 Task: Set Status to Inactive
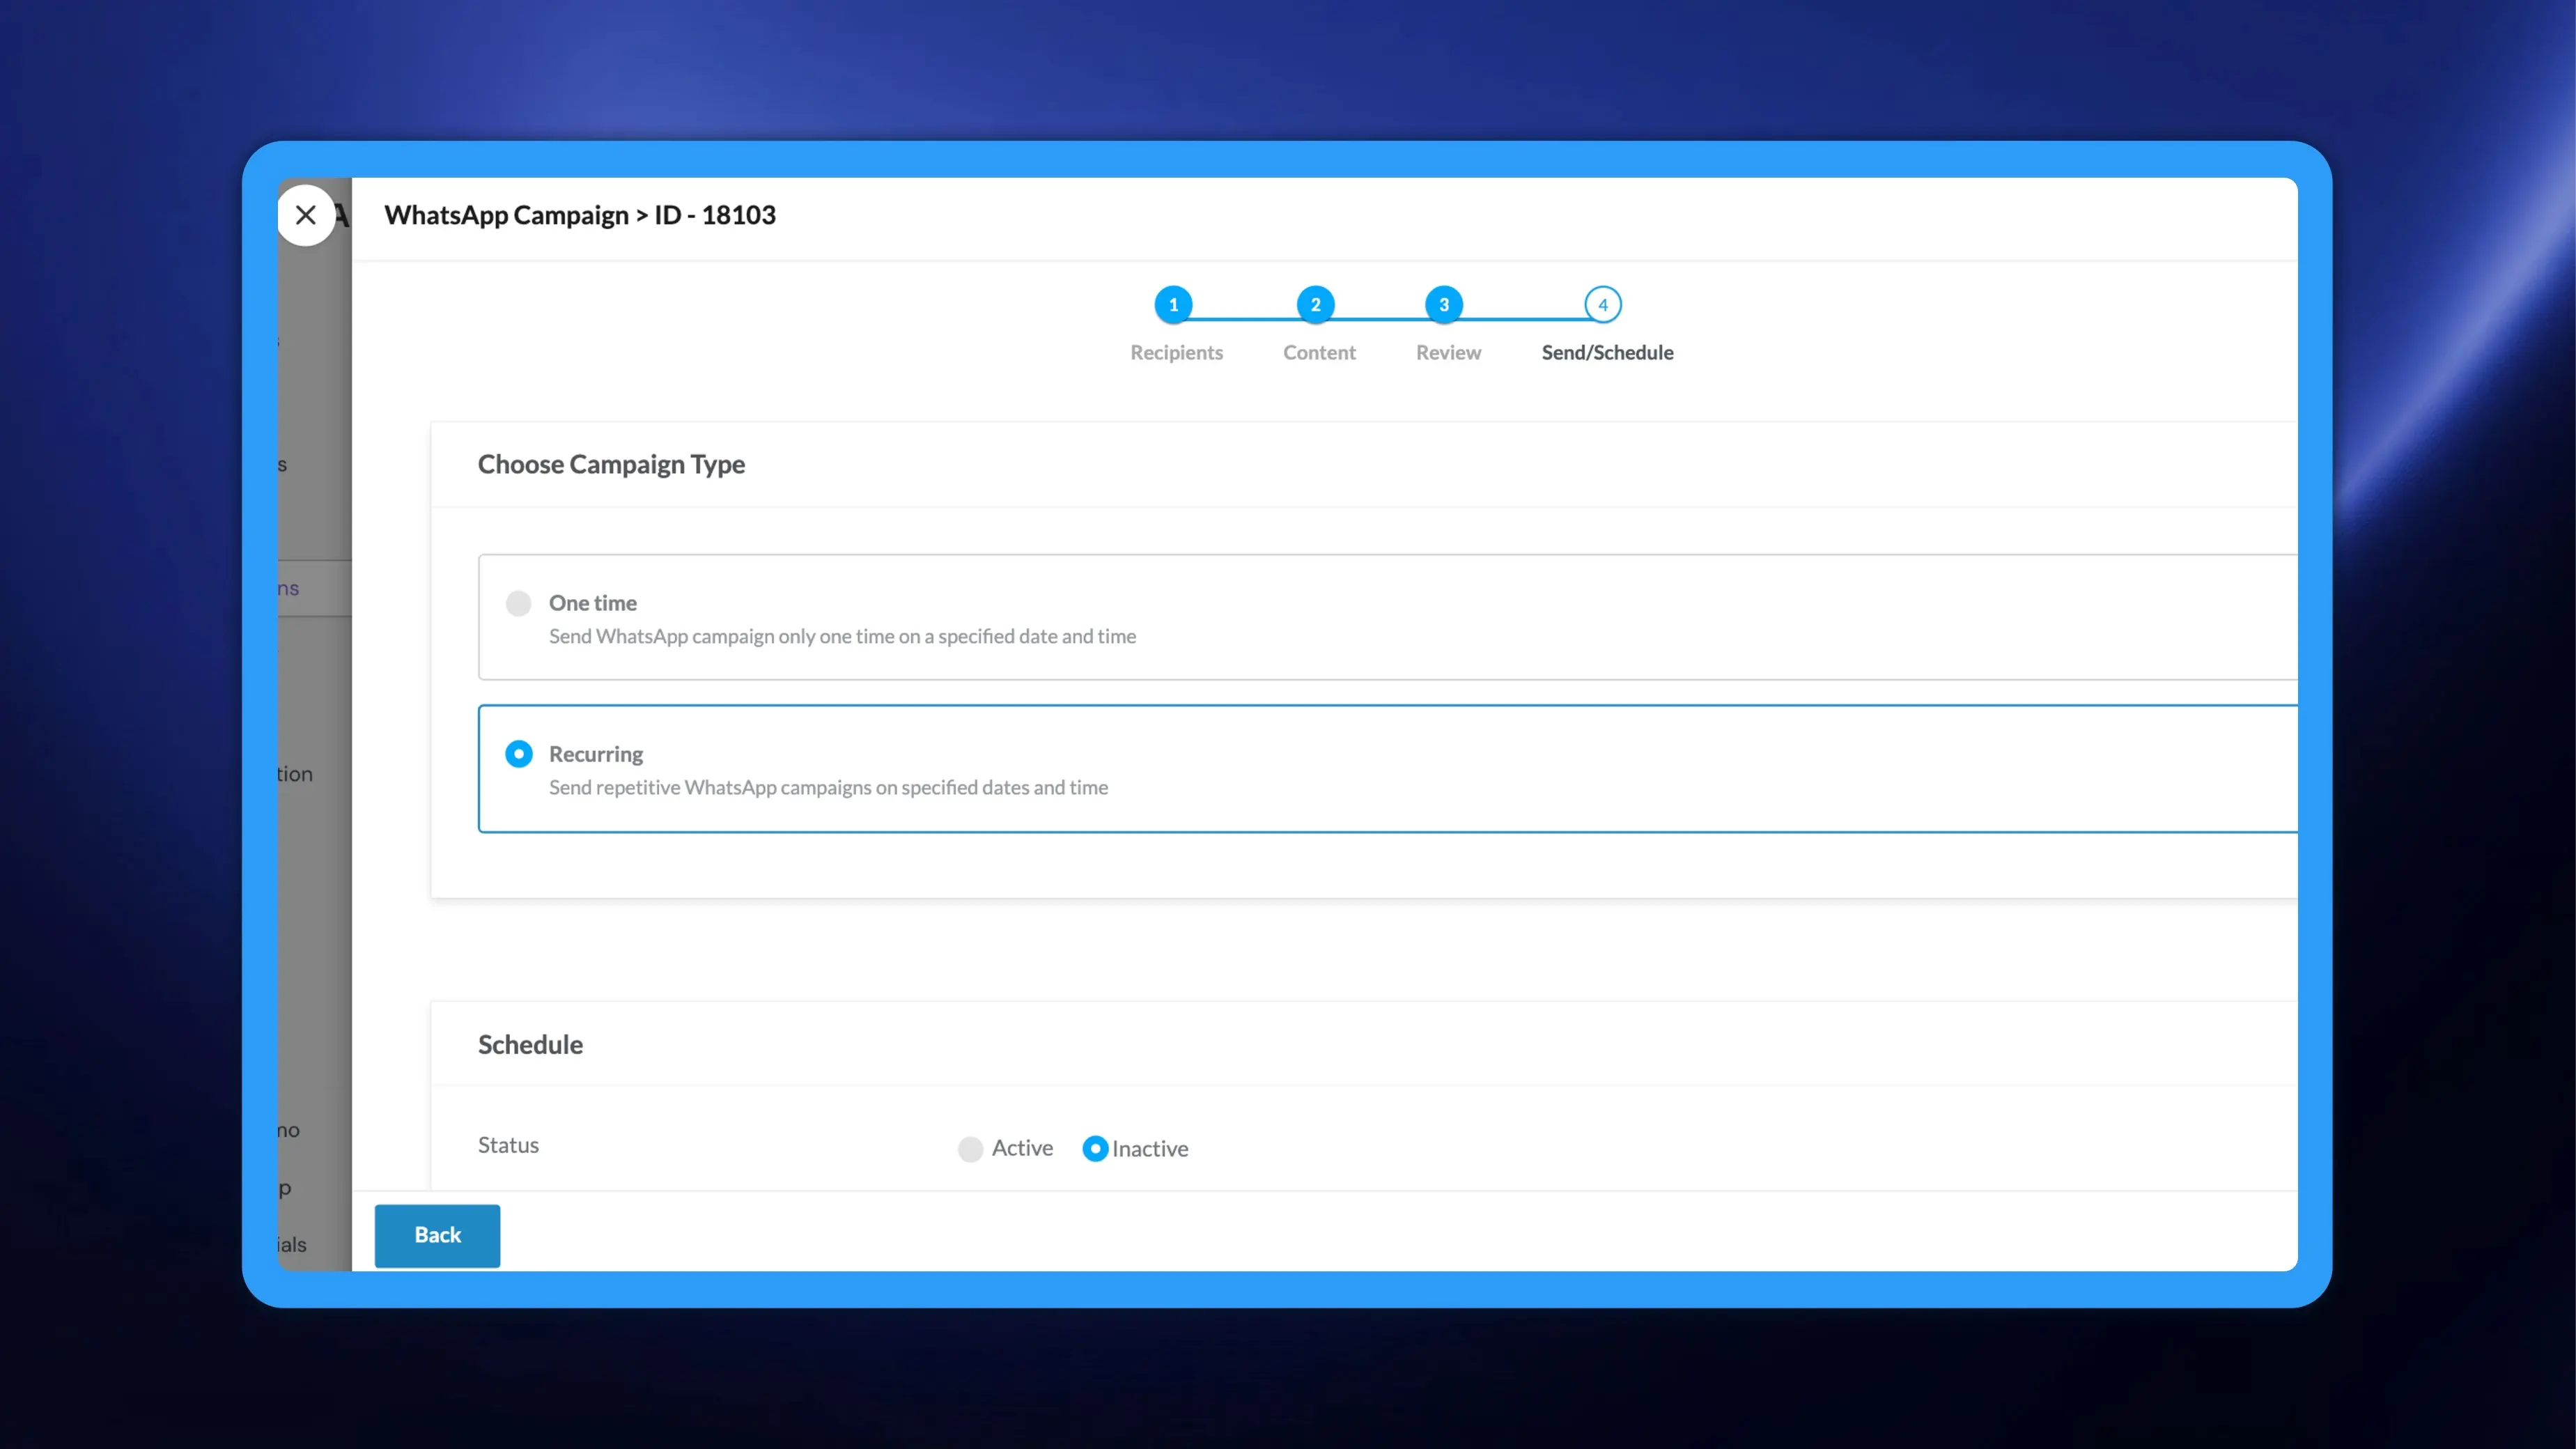(x=1095, y=1149)
